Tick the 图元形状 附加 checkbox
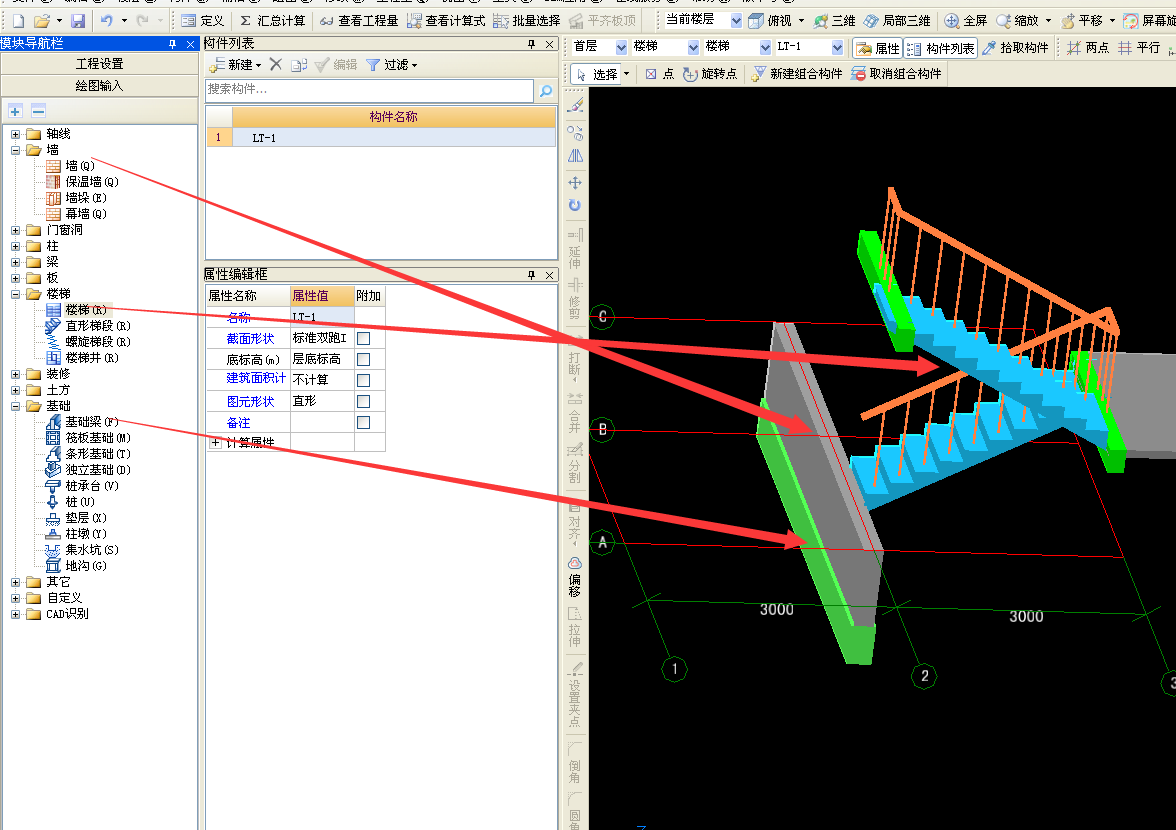Screen dimensions: 1176x830 pyautogui.click(x=364, y=401)
